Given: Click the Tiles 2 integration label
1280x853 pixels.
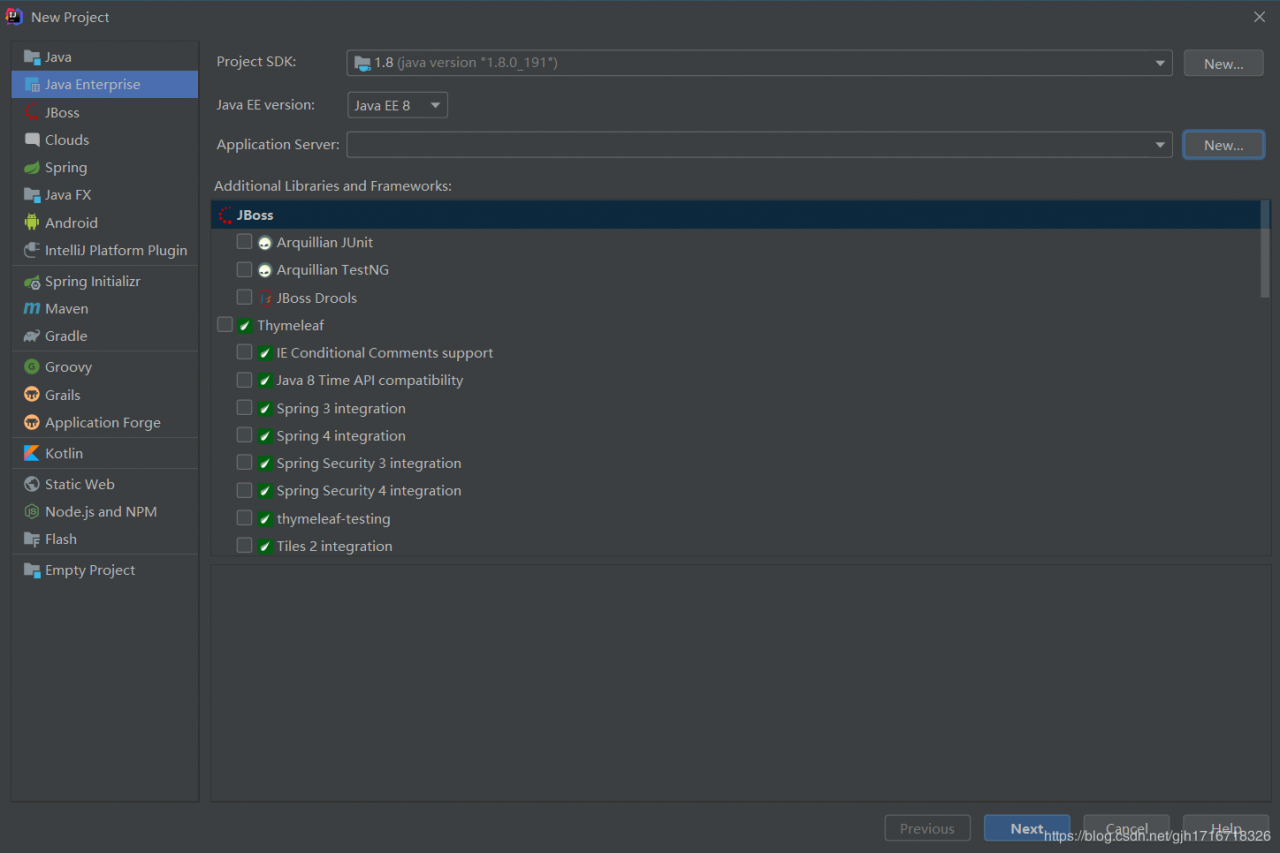Looking at the screenshot, I should (334, 546).
